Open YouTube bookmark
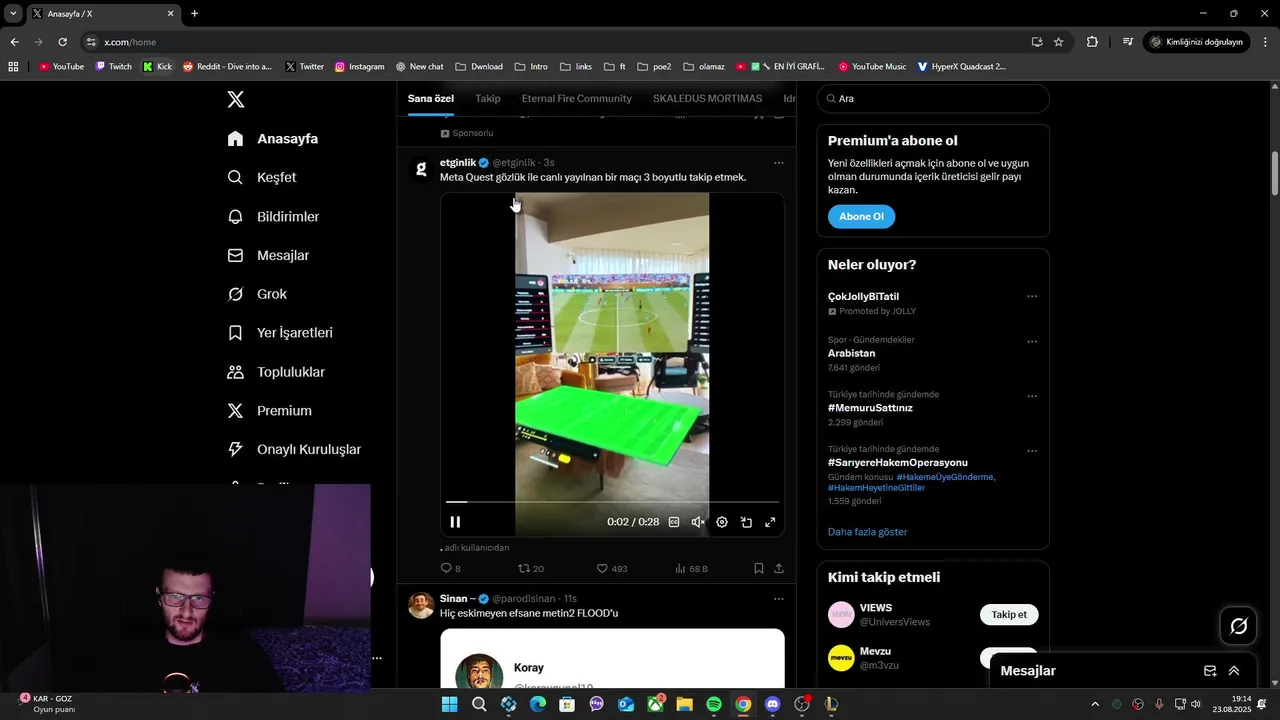The image size is (1280, 720). [62, 67]
